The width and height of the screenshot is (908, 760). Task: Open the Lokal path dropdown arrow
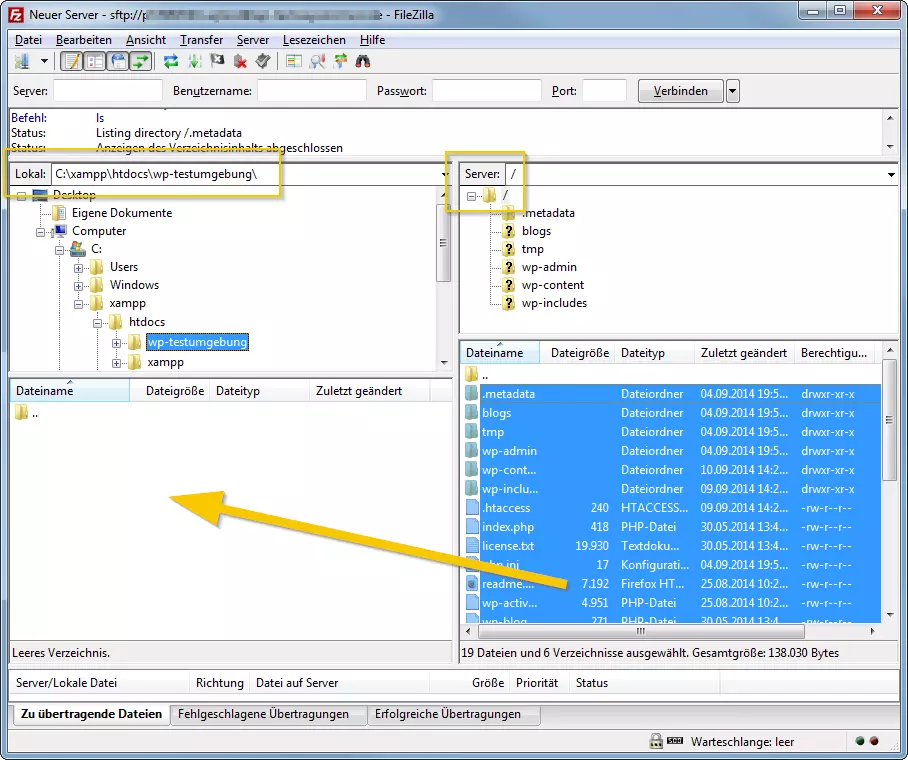click(x=445, y=174)
